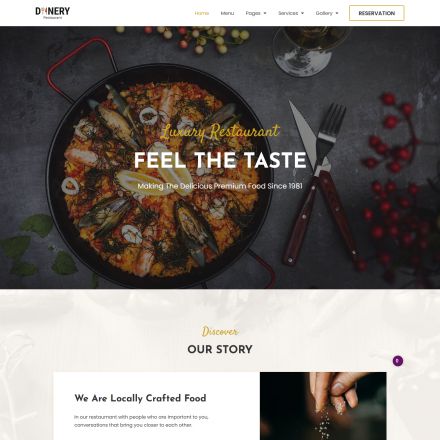Expand the Pages dropdown arrow

click(x=265, y=13)
